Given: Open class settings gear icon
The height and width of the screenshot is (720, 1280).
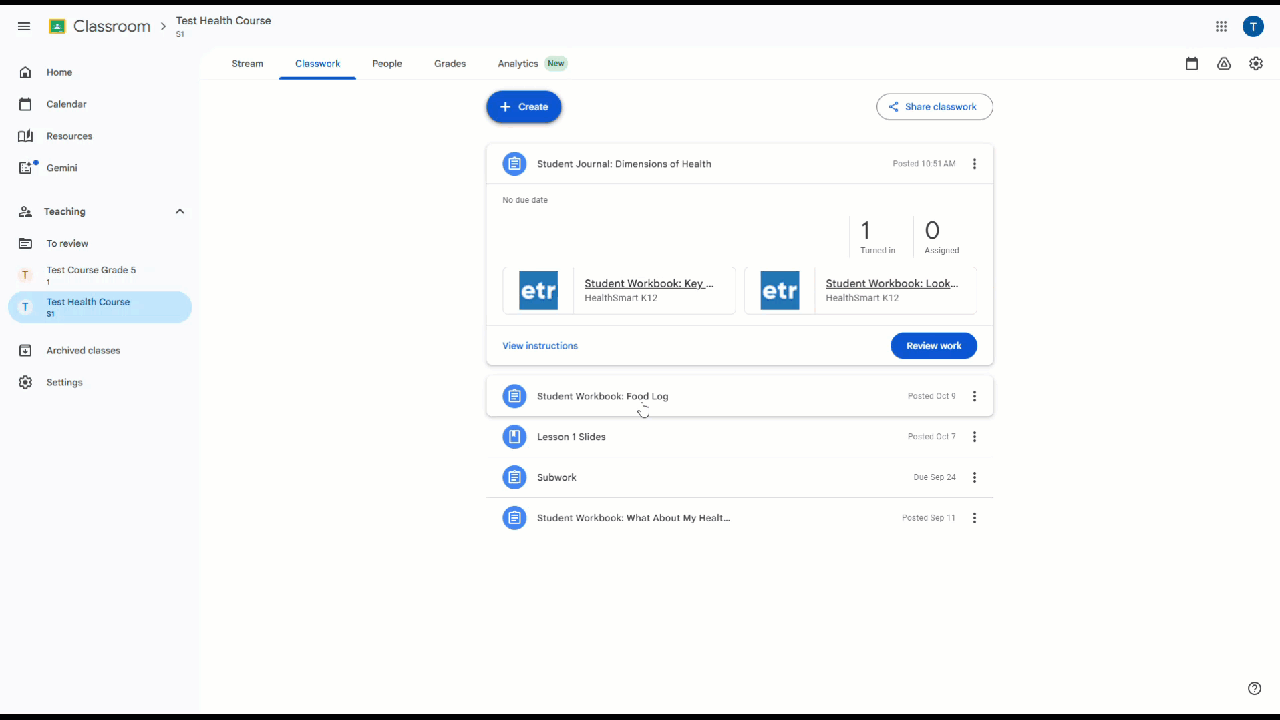Looking at the screenshot, I should point(1255,64).
